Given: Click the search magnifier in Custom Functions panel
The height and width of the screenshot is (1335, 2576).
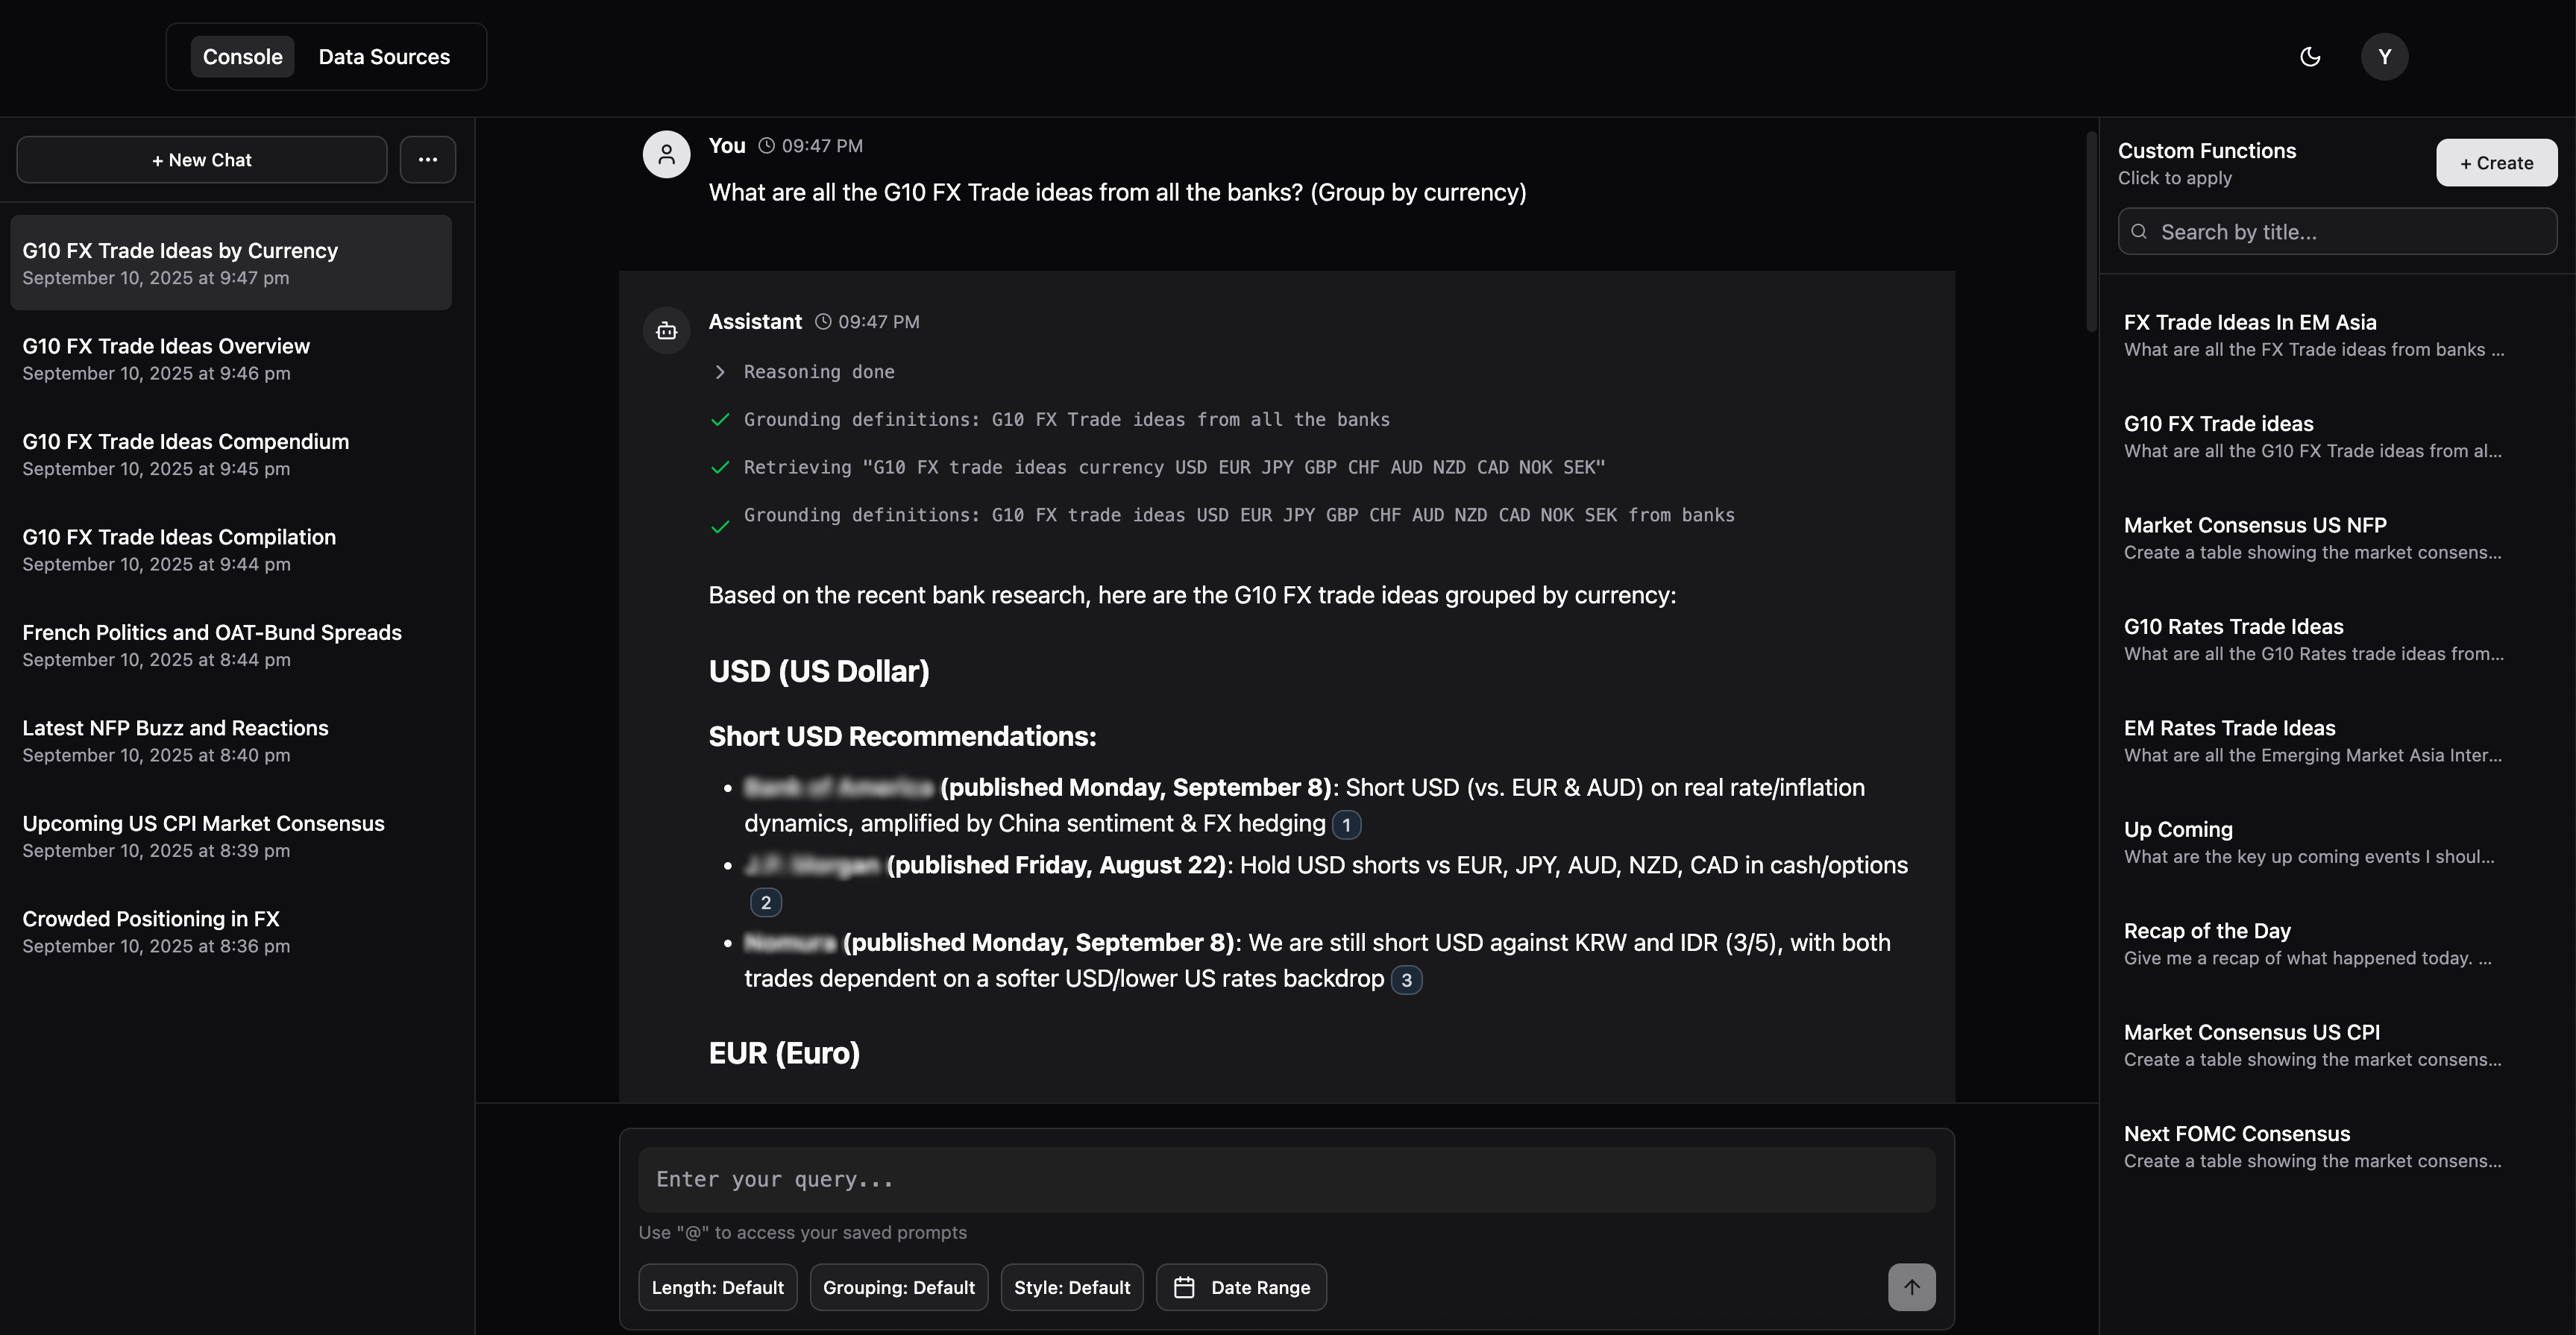Looking at the screenshot, I should coord(2140,231).
